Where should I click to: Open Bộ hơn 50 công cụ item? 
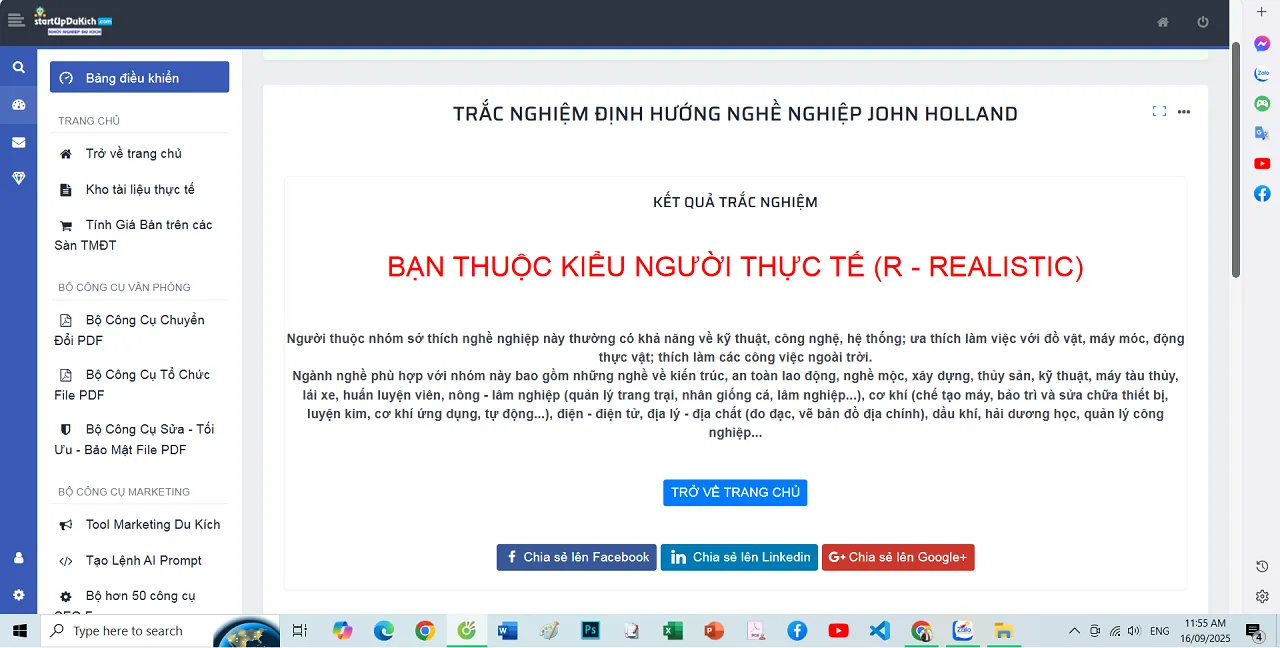[140, 598]
